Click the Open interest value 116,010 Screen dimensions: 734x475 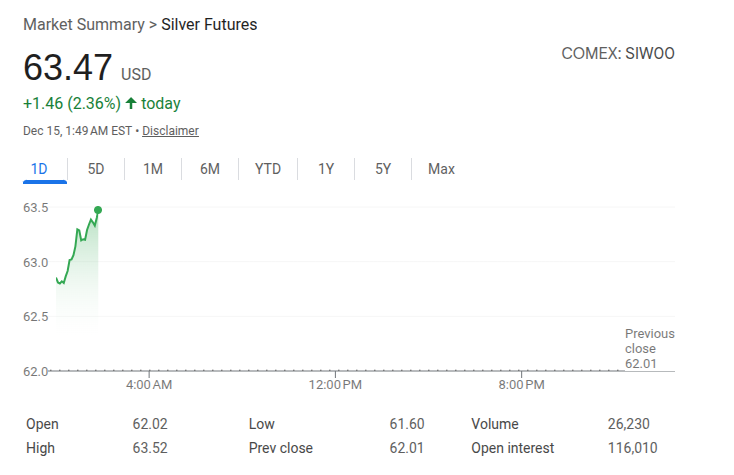[632, 448]
